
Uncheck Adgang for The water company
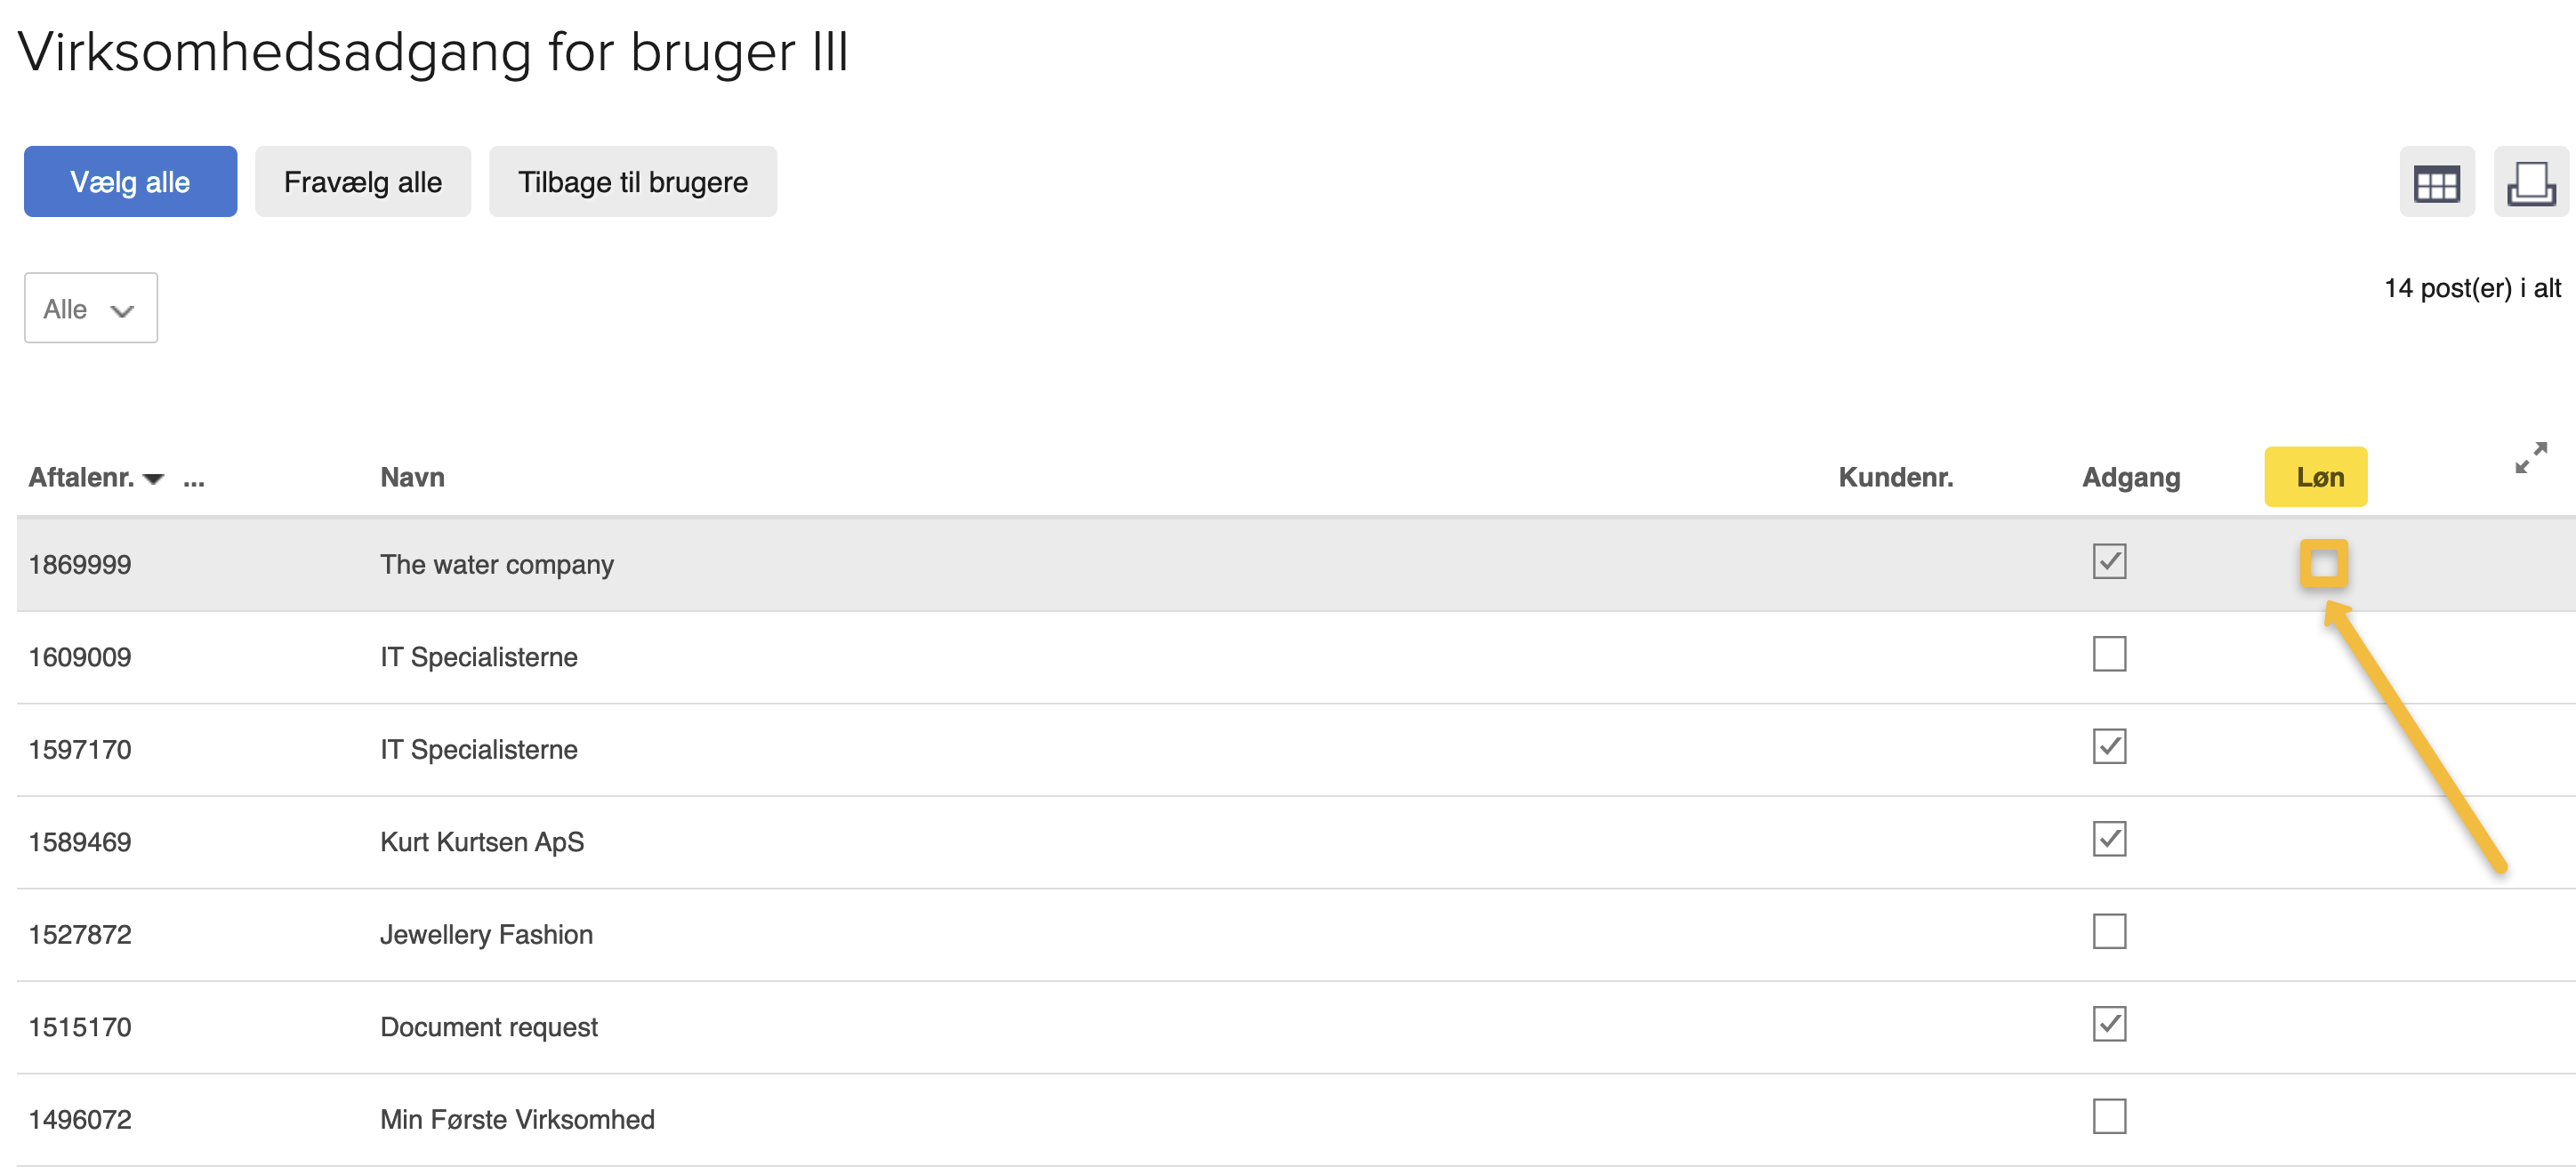tap(2109, 562)
